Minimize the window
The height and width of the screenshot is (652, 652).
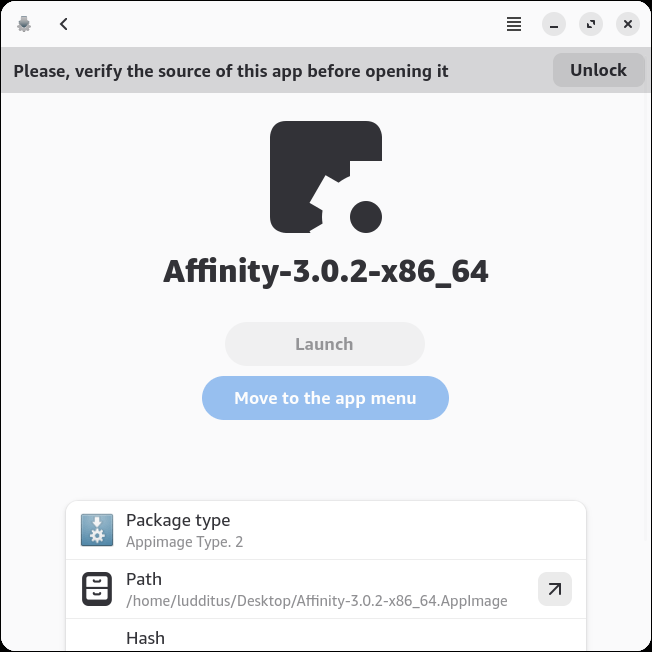(x=555, y=24)
